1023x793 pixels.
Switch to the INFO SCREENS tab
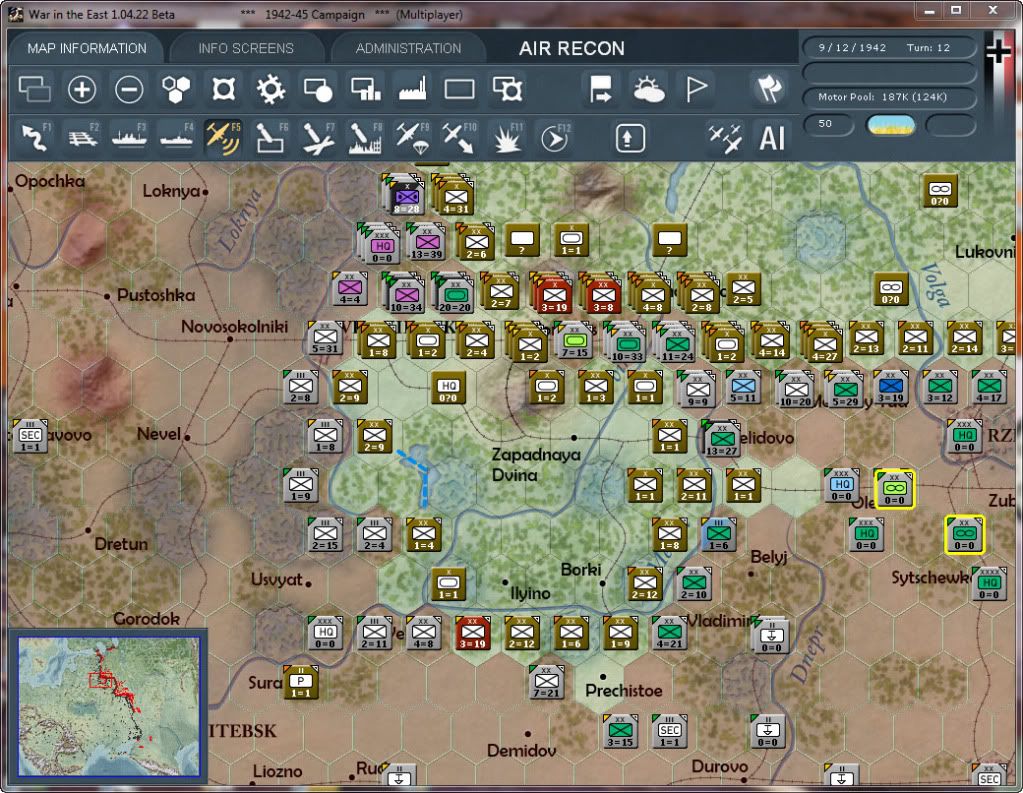tap(246, 48)
